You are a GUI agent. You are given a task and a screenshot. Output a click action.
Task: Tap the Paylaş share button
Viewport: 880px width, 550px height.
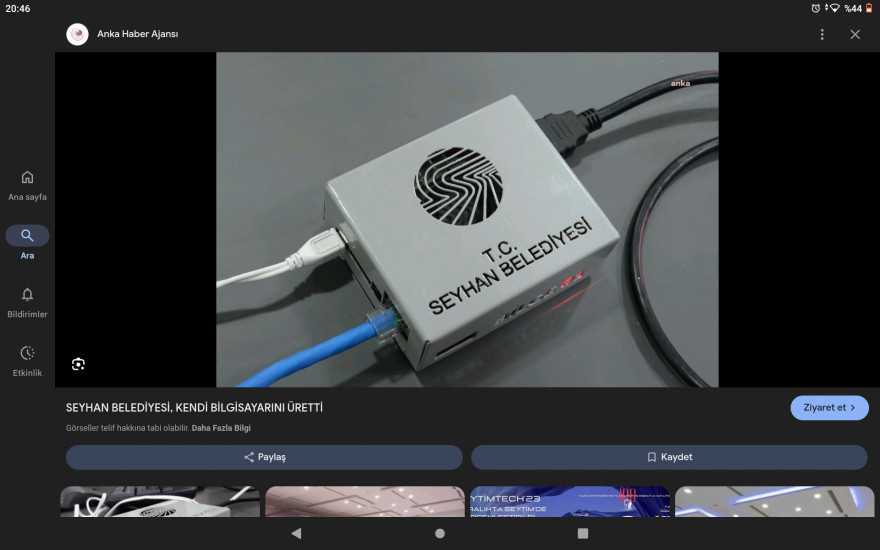(x=264, y=457)
